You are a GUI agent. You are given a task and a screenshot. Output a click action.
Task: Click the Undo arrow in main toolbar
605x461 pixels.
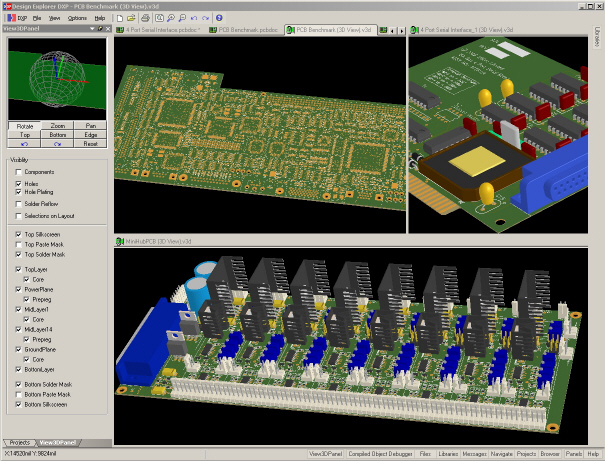click(192, 18)
